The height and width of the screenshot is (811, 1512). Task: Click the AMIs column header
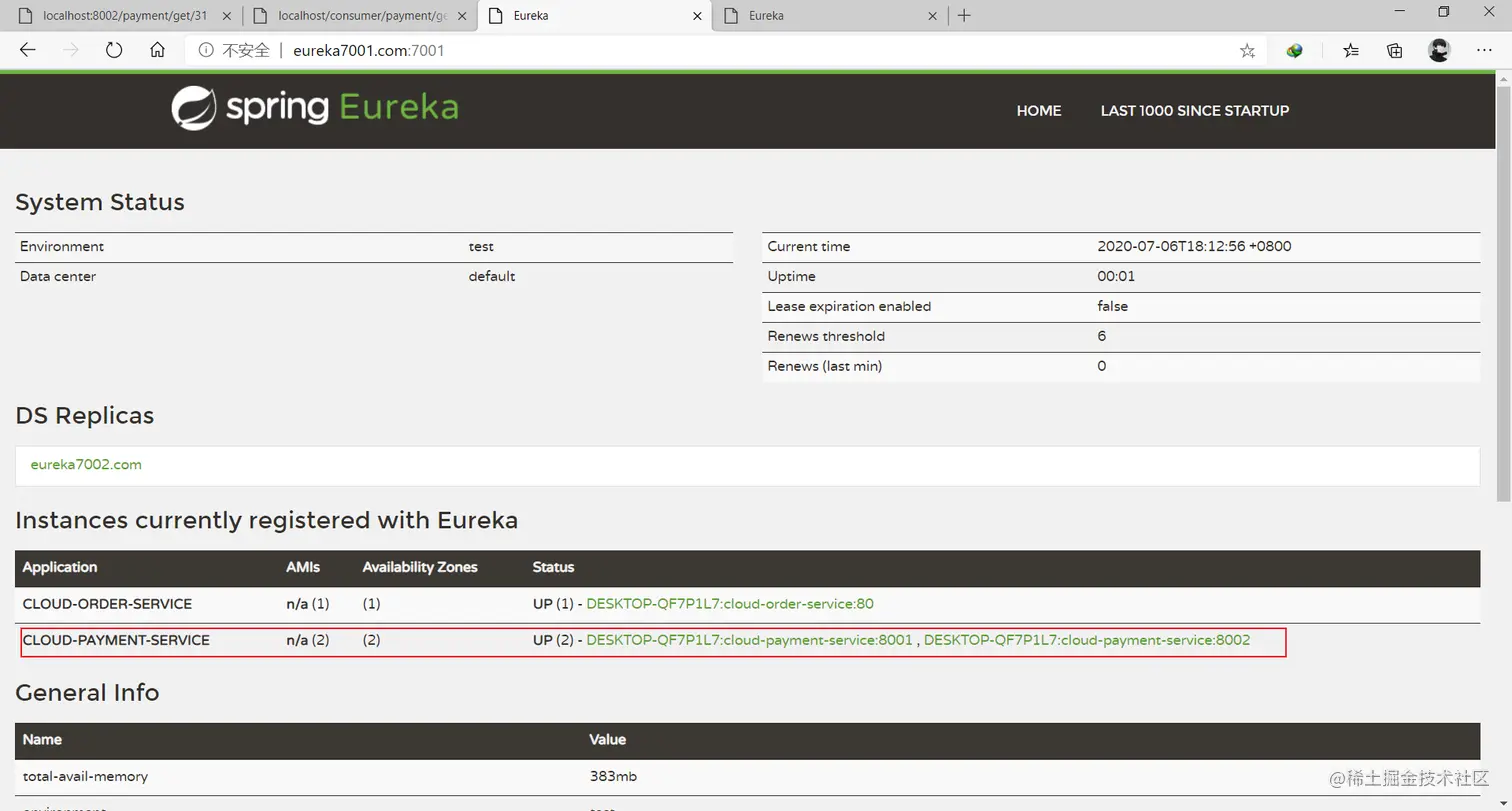(303, 567)
